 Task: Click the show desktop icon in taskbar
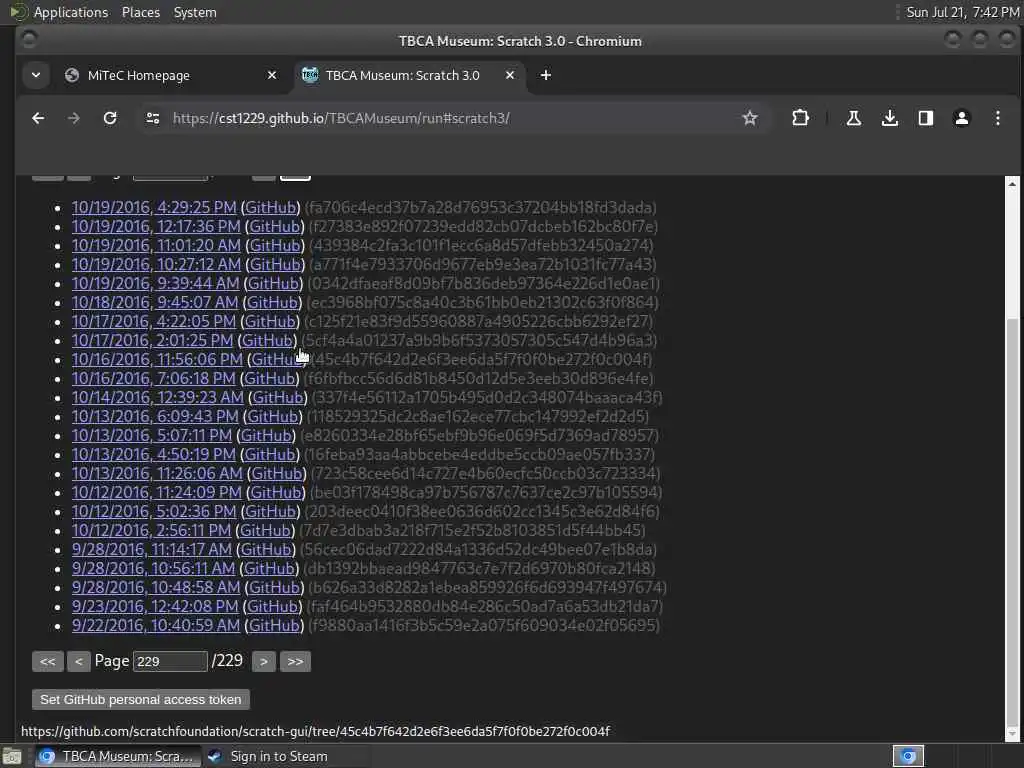[12, 757]
